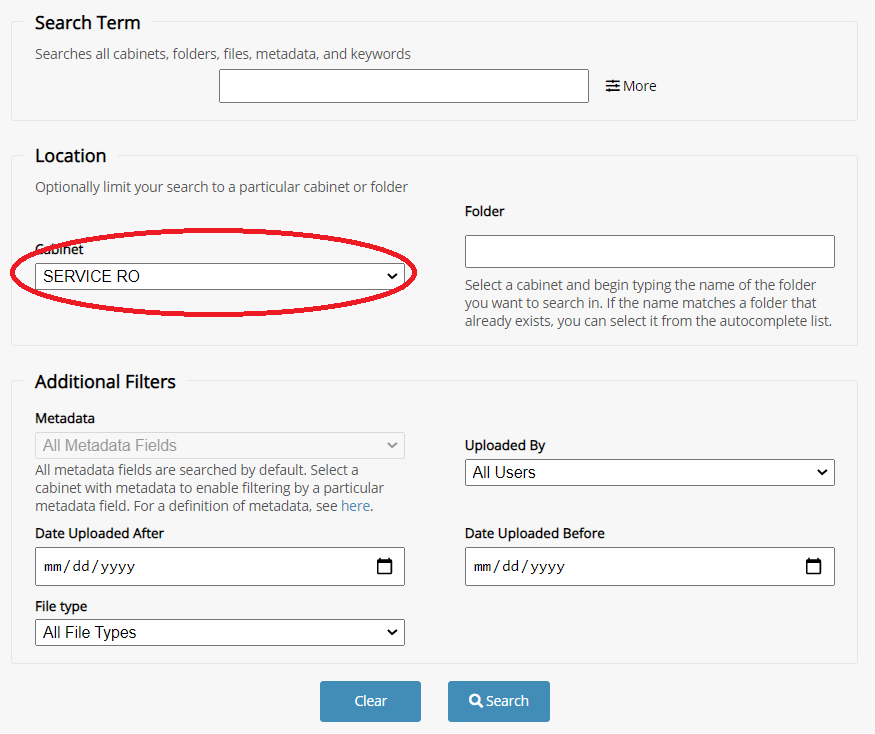
Task: Select month segment in Date Uploaded Before
Action: [x=483, y=567]
